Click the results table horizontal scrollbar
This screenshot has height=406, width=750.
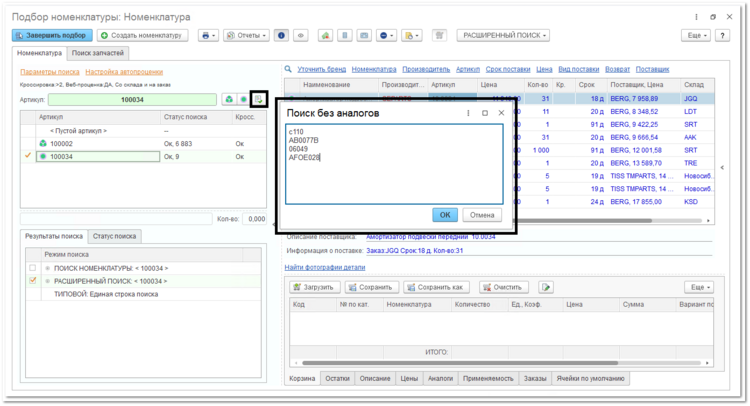pos(586,220)
